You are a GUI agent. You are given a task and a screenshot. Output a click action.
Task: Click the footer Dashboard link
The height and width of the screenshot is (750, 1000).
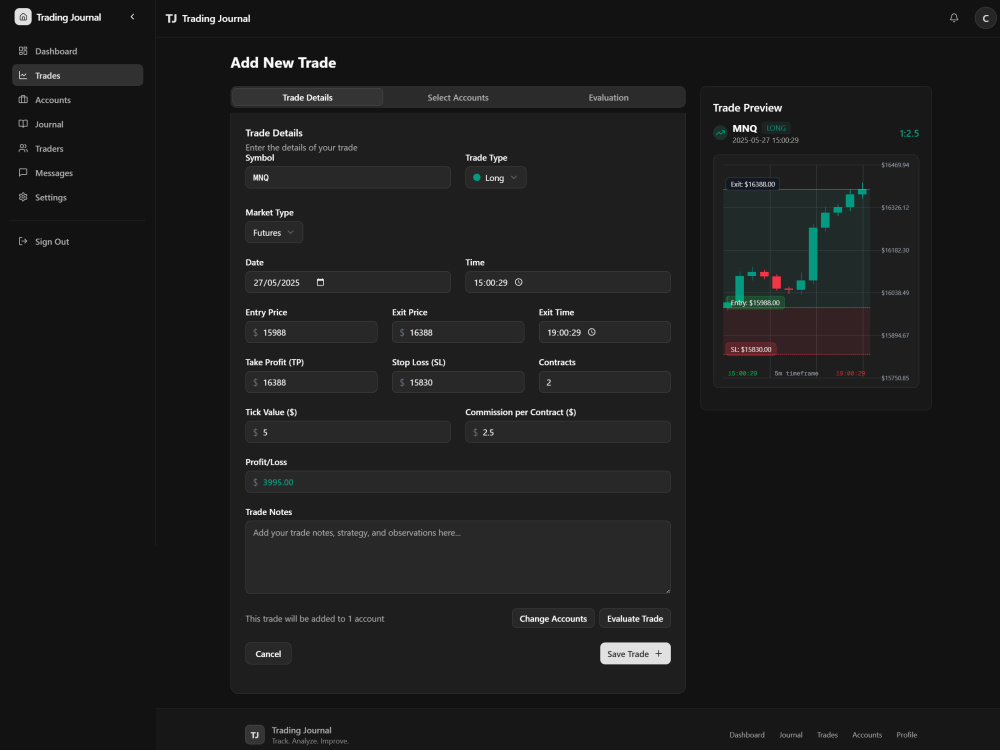[x=747, y=735]
